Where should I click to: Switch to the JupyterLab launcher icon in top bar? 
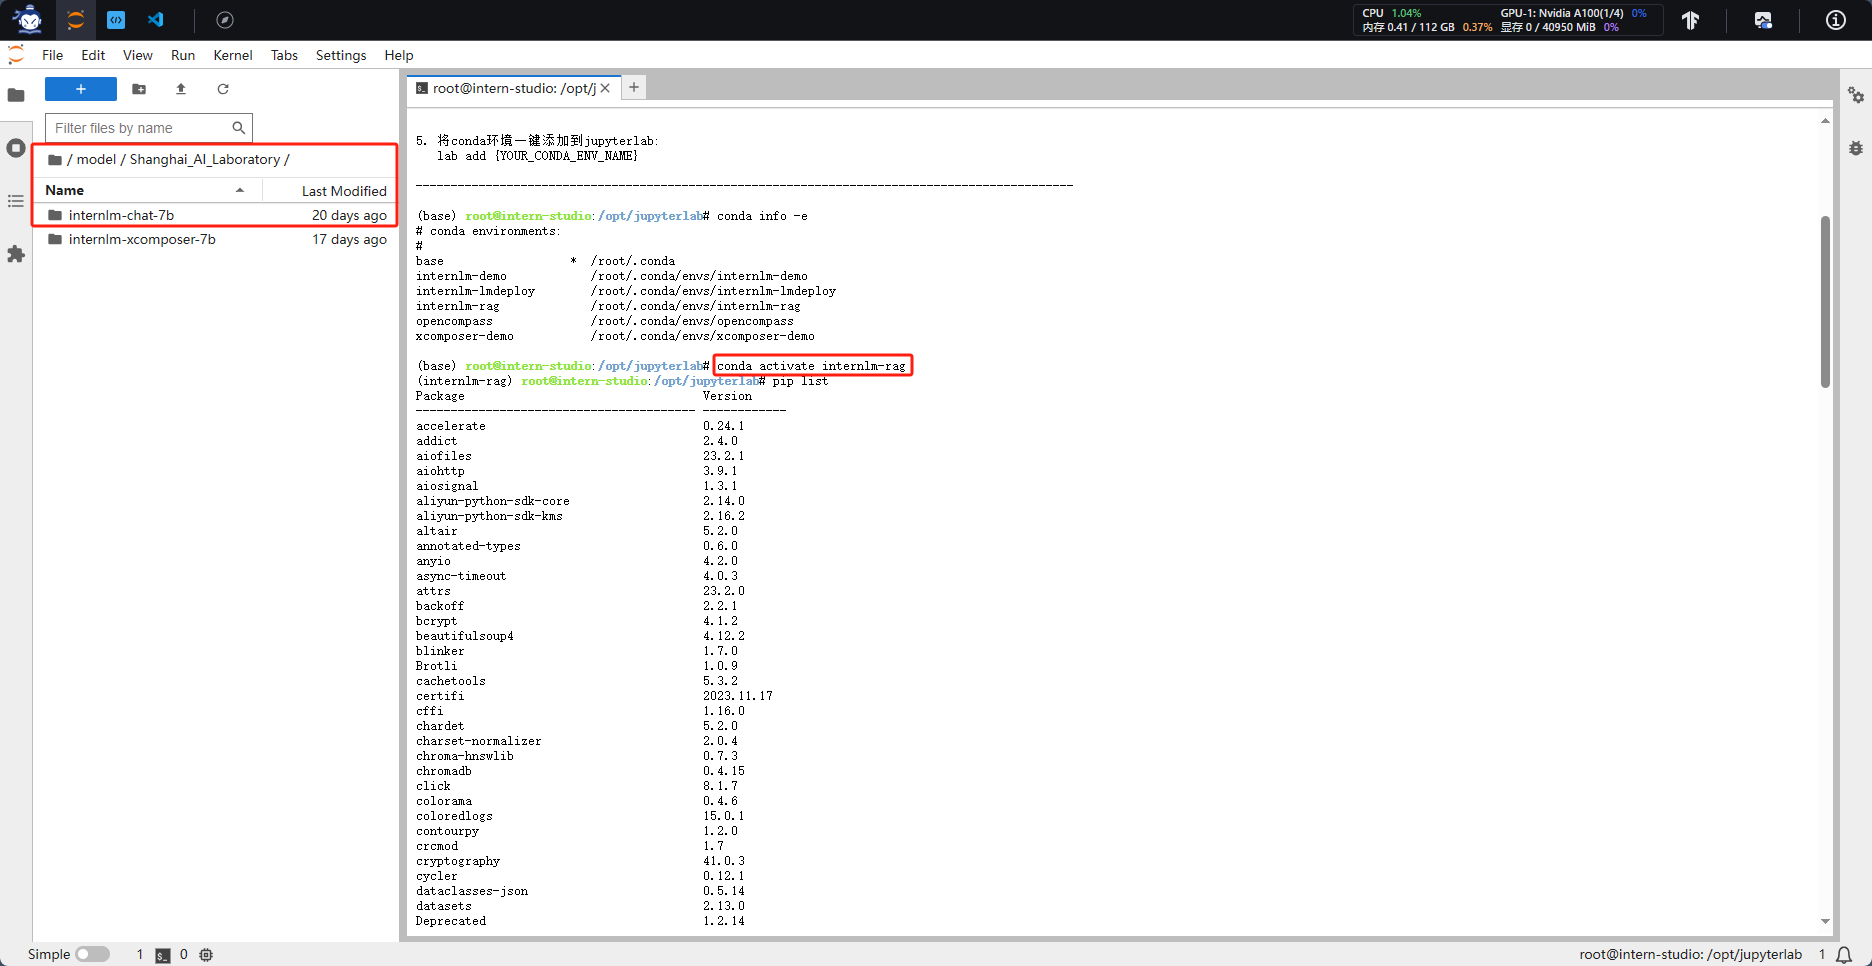coord(76,20)
